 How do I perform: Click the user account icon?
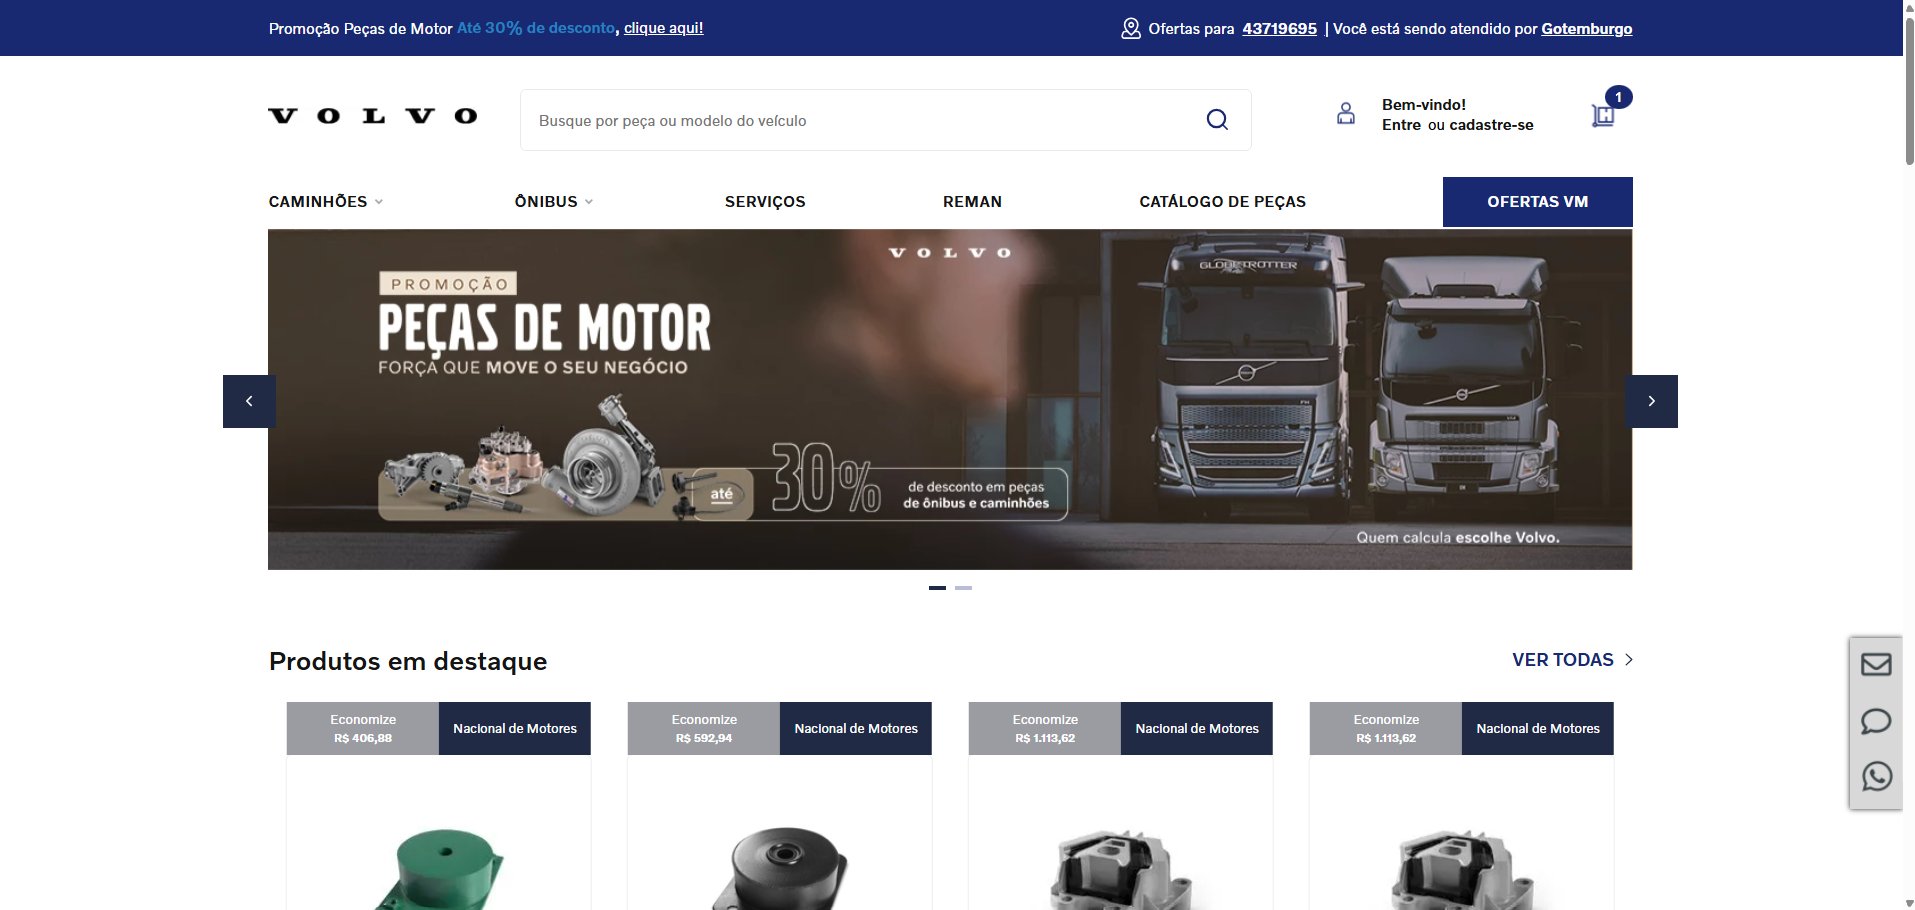[1346, 114]
